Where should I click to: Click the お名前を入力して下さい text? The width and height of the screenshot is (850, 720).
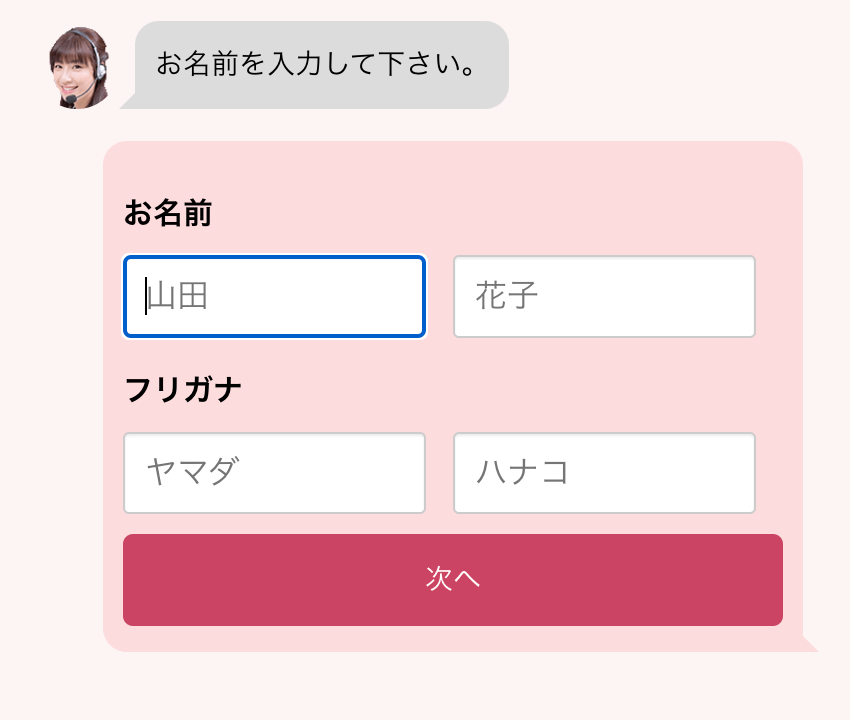pyautogui.click(x=314, y=65)
